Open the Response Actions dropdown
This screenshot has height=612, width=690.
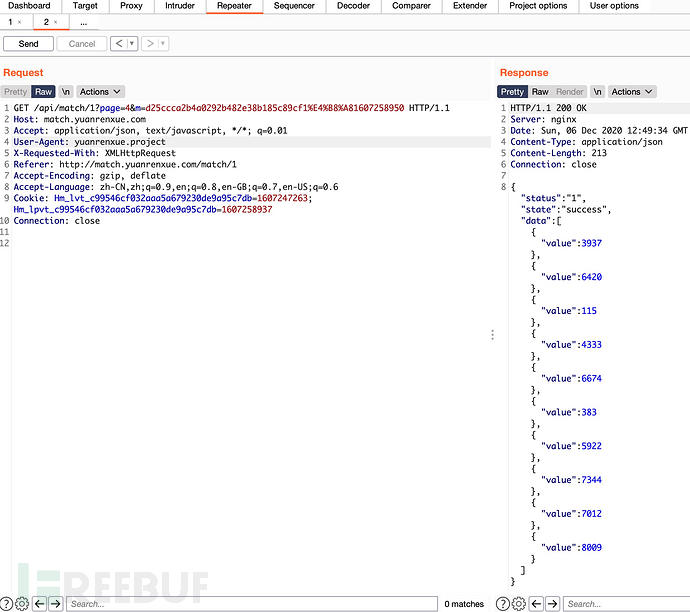click(x=632, y=91)
